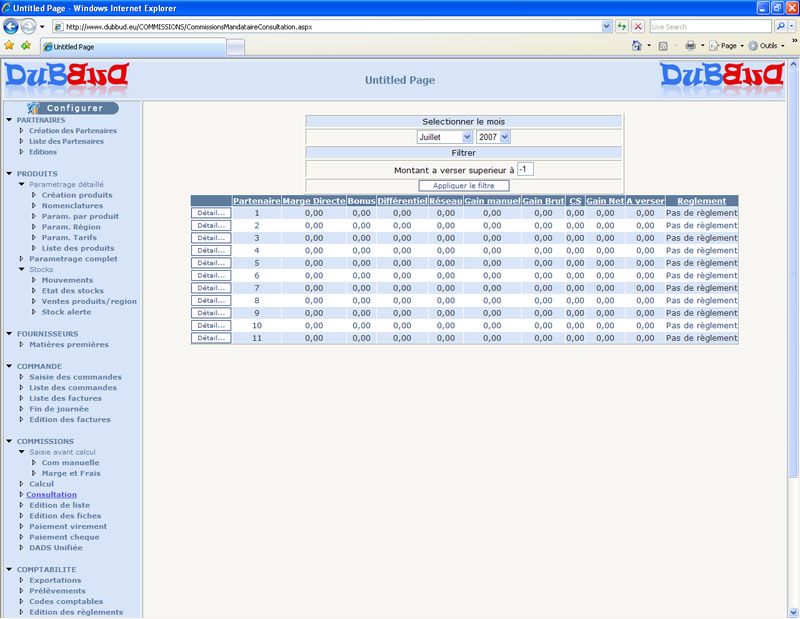Open the Liste des factures link

[x=65, y=398]
